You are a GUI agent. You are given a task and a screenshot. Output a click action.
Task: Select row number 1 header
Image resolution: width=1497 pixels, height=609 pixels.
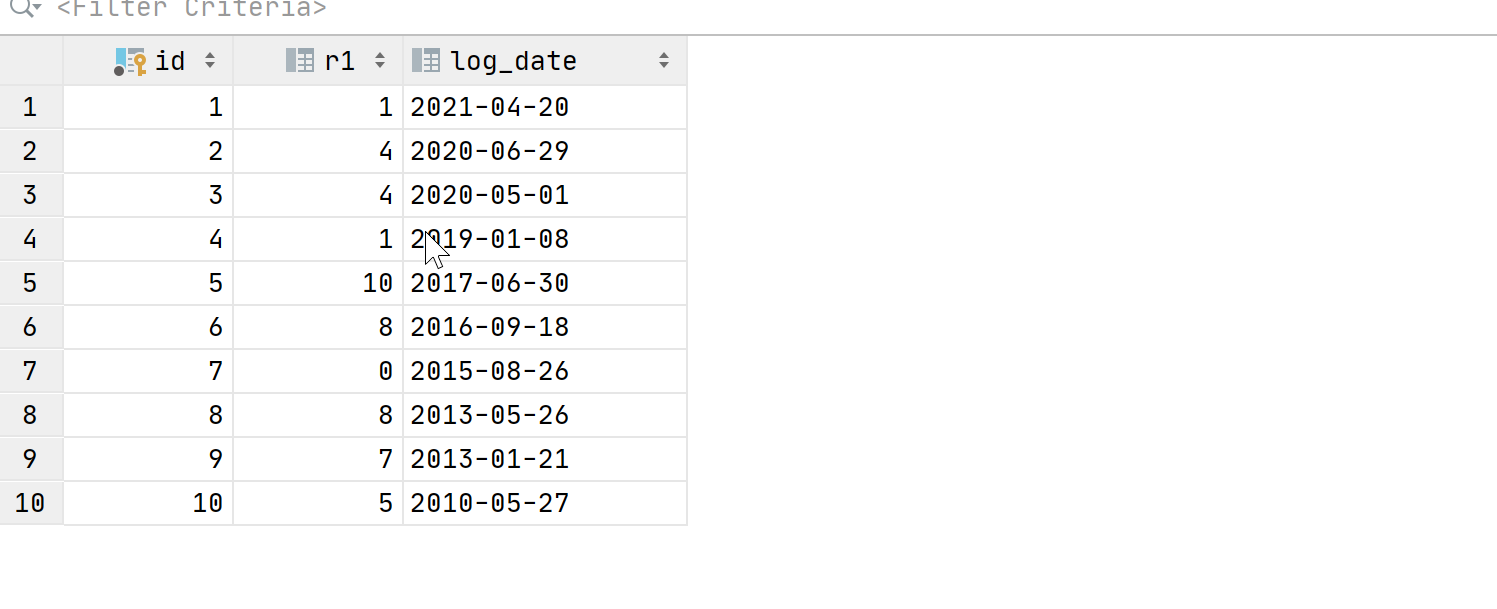point(31,107)
